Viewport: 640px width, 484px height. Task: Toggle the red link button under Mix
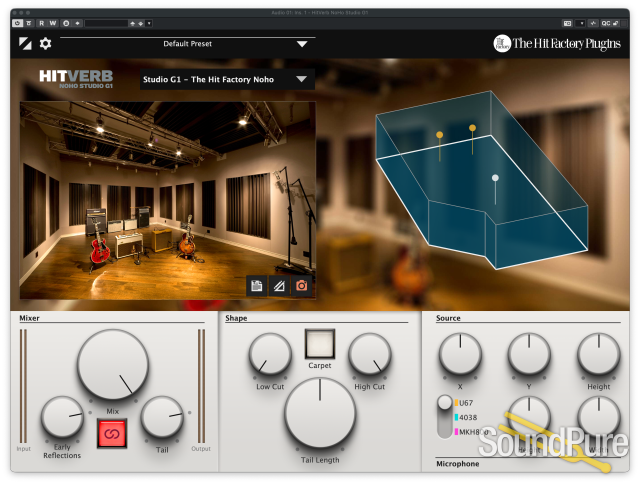[112, 433]
